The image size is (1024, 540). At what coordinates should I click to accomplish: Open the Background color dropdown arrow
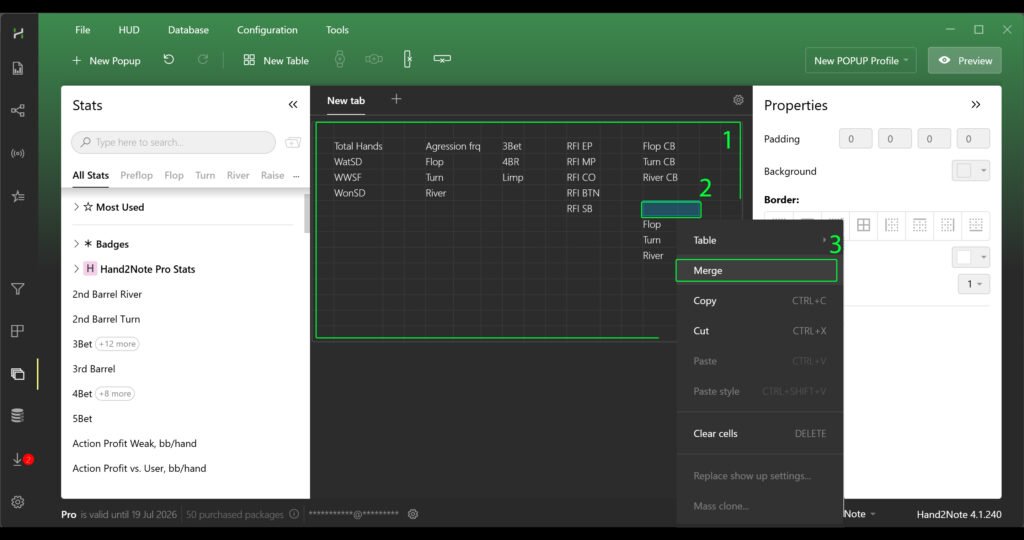click(984, 172)
